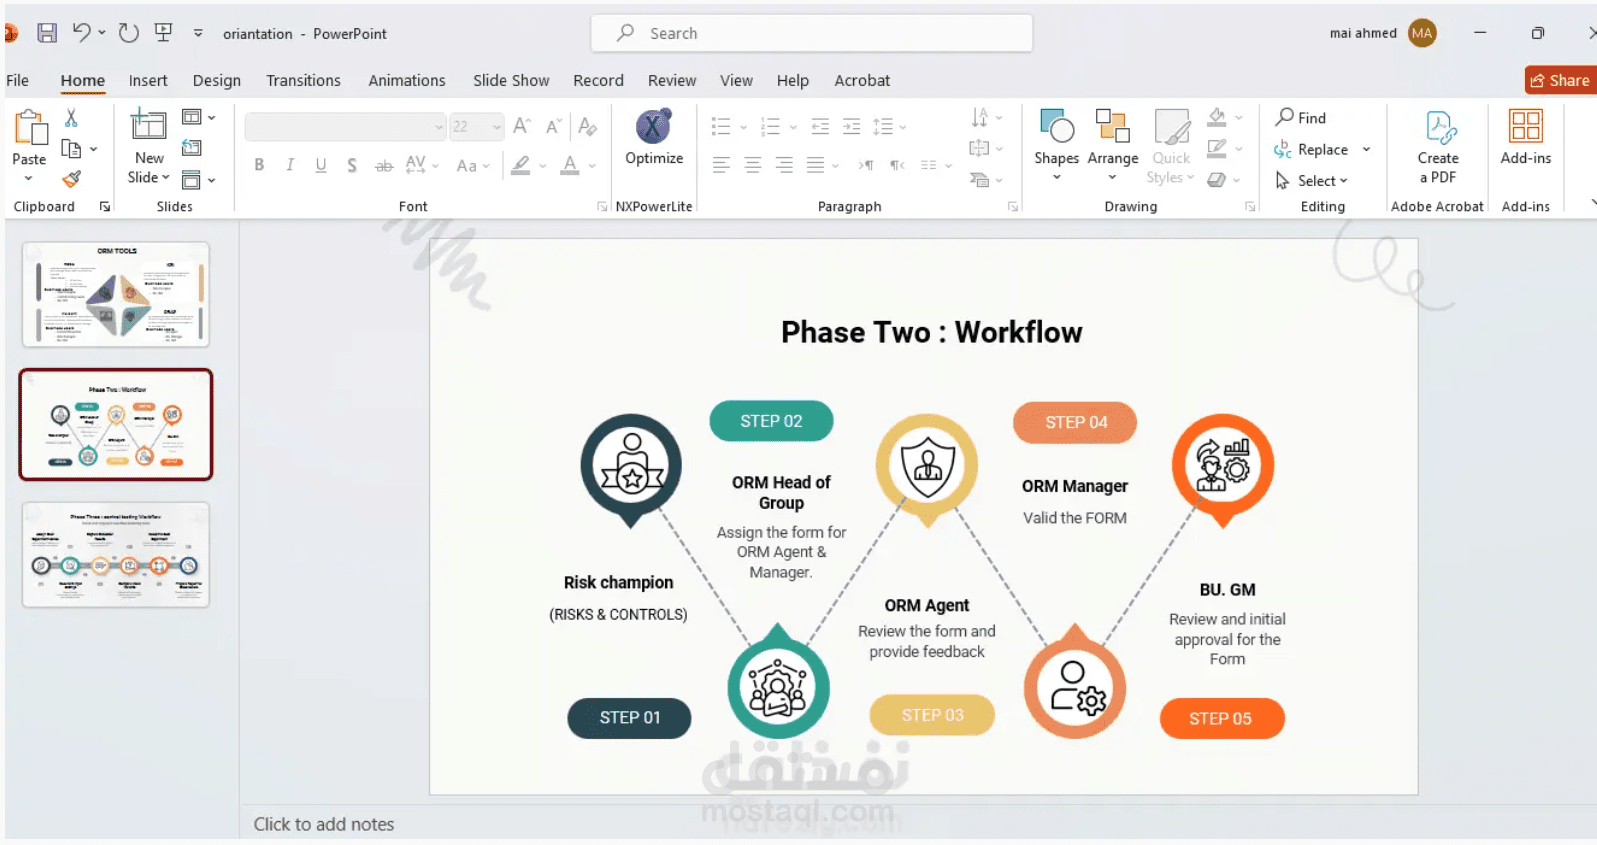Apply the font color red A
This screenshot has height=845, width=1597.
tap(570, 165)
